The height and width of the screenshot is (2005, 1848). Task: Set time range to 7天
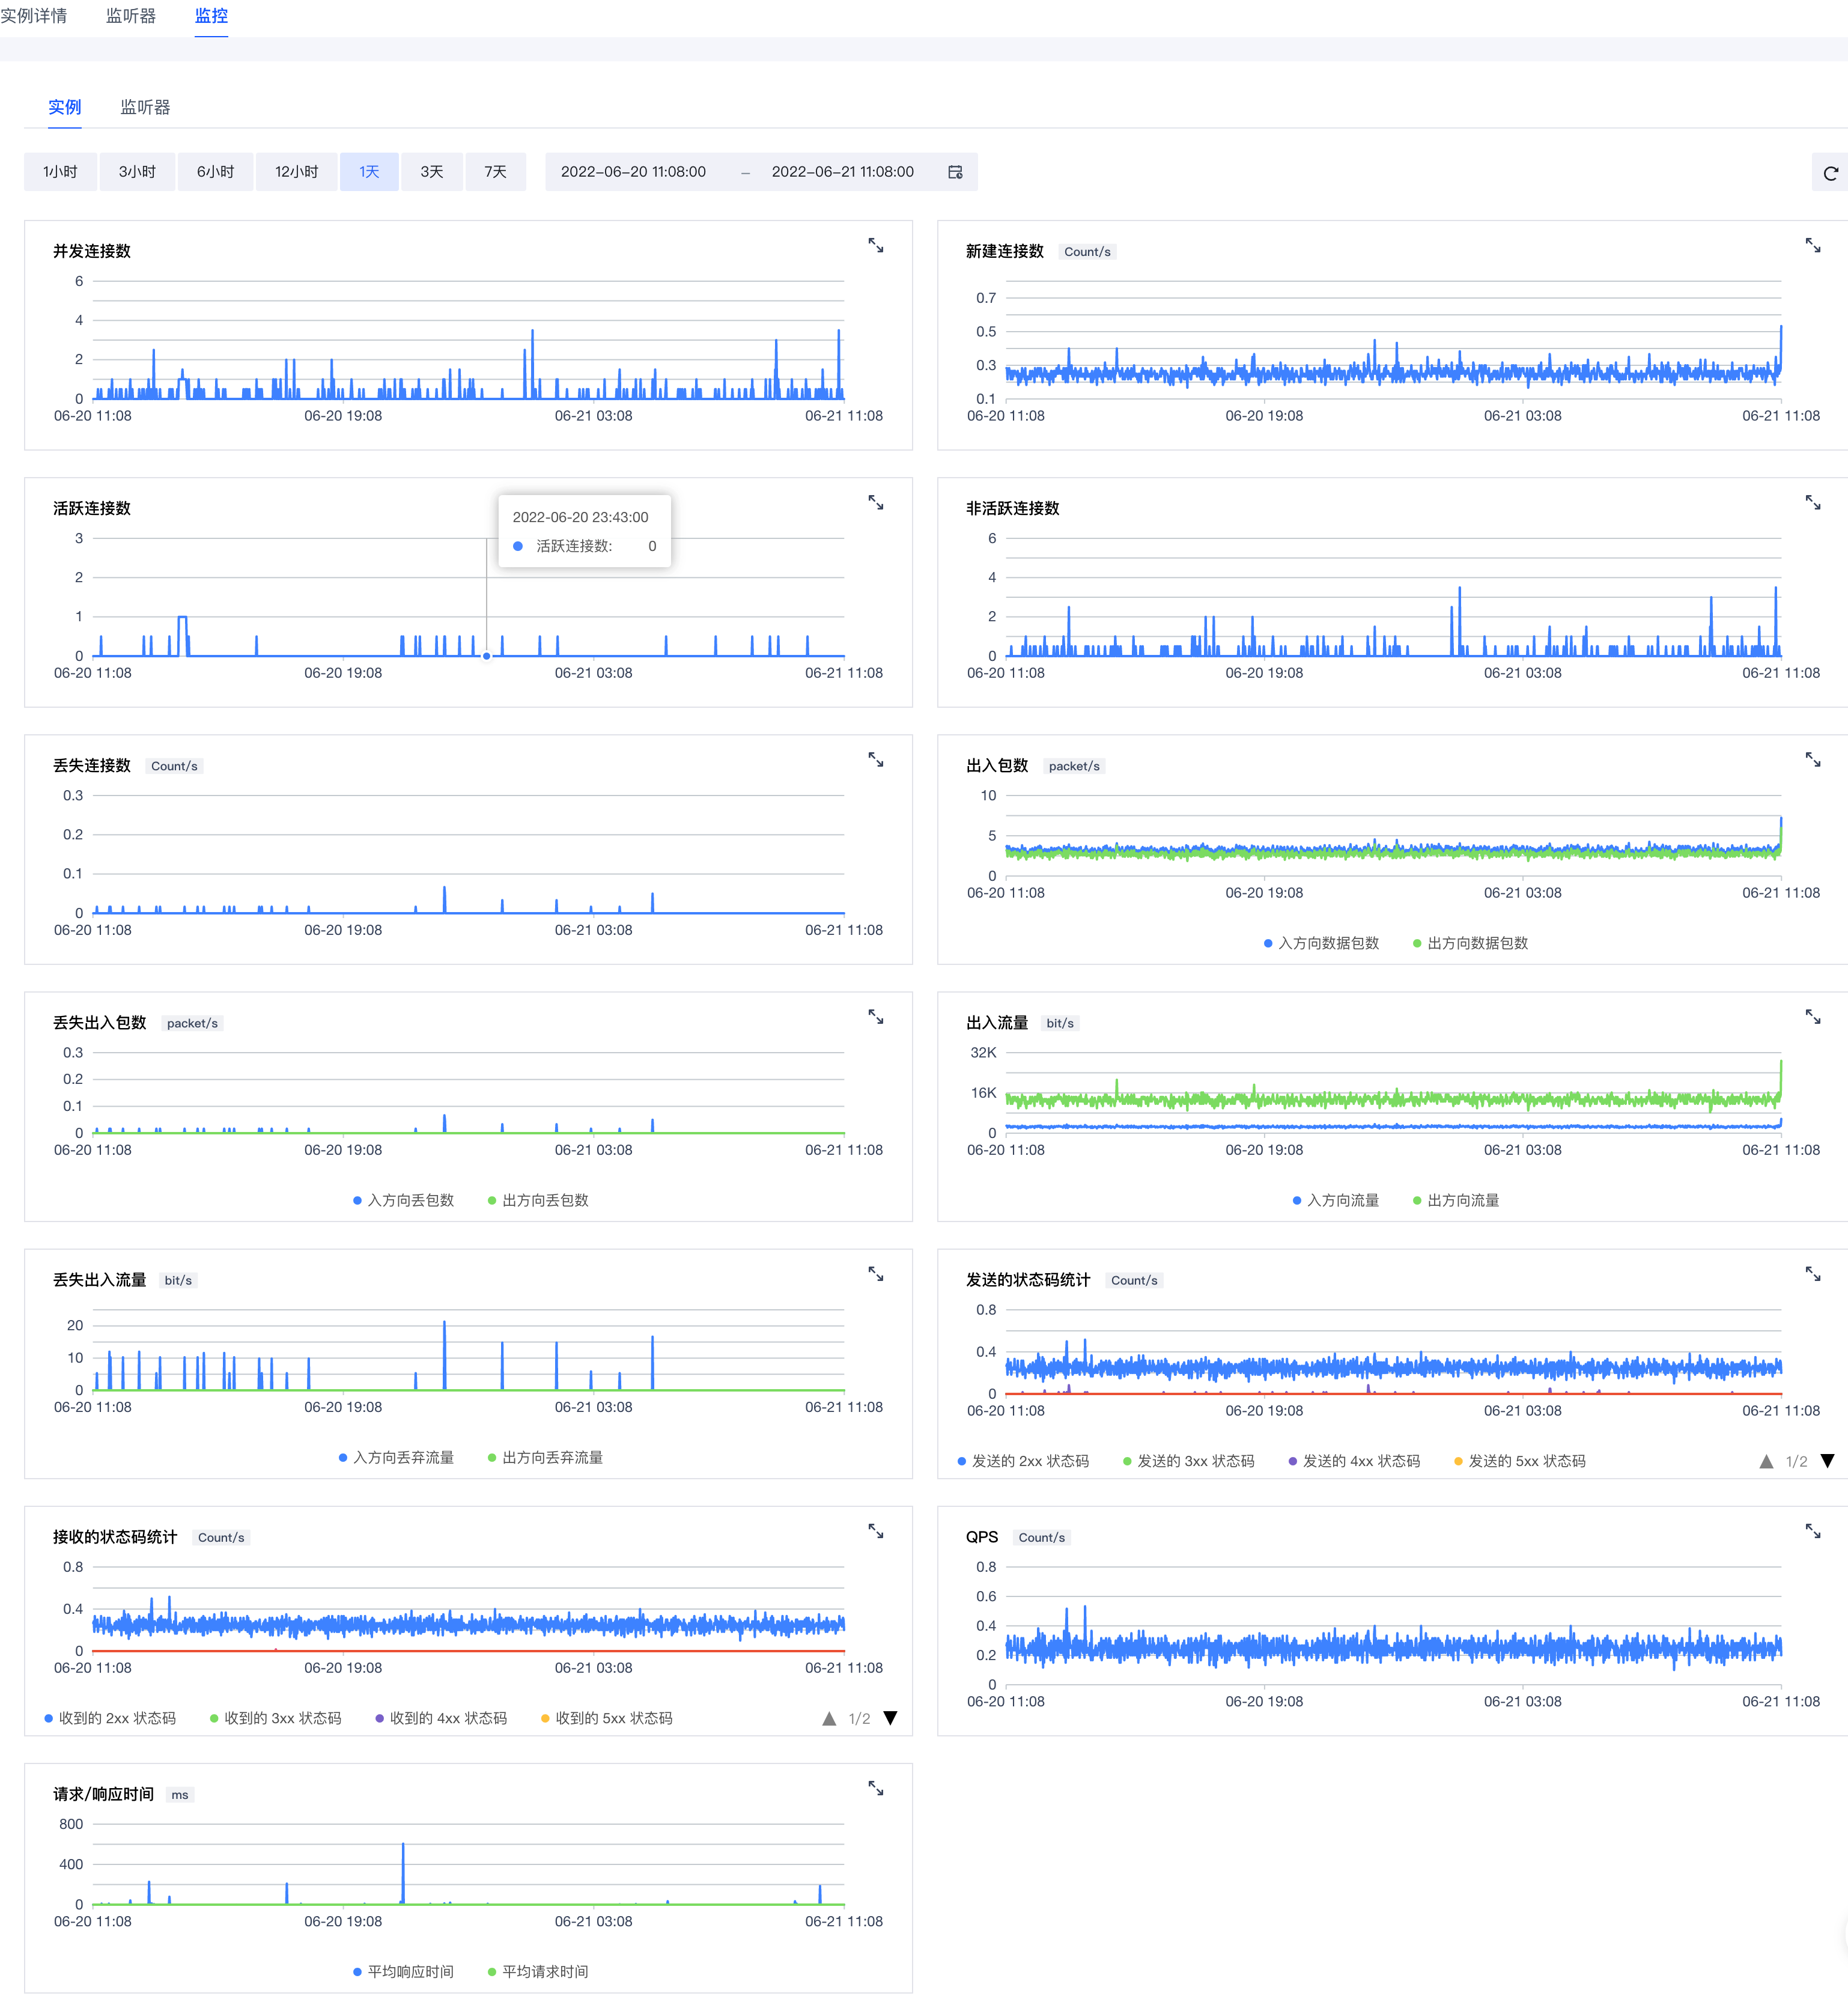(x=495, y=172)
